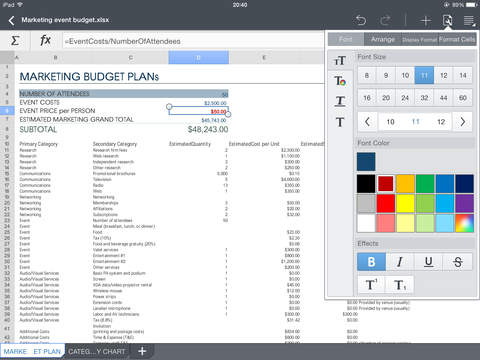Tap the undo arrow icon

361,20
